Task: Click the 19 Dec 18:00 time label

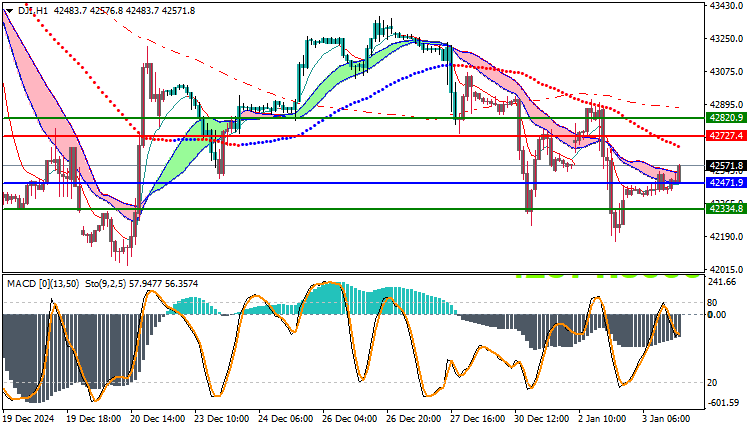Action: point(94,419)
